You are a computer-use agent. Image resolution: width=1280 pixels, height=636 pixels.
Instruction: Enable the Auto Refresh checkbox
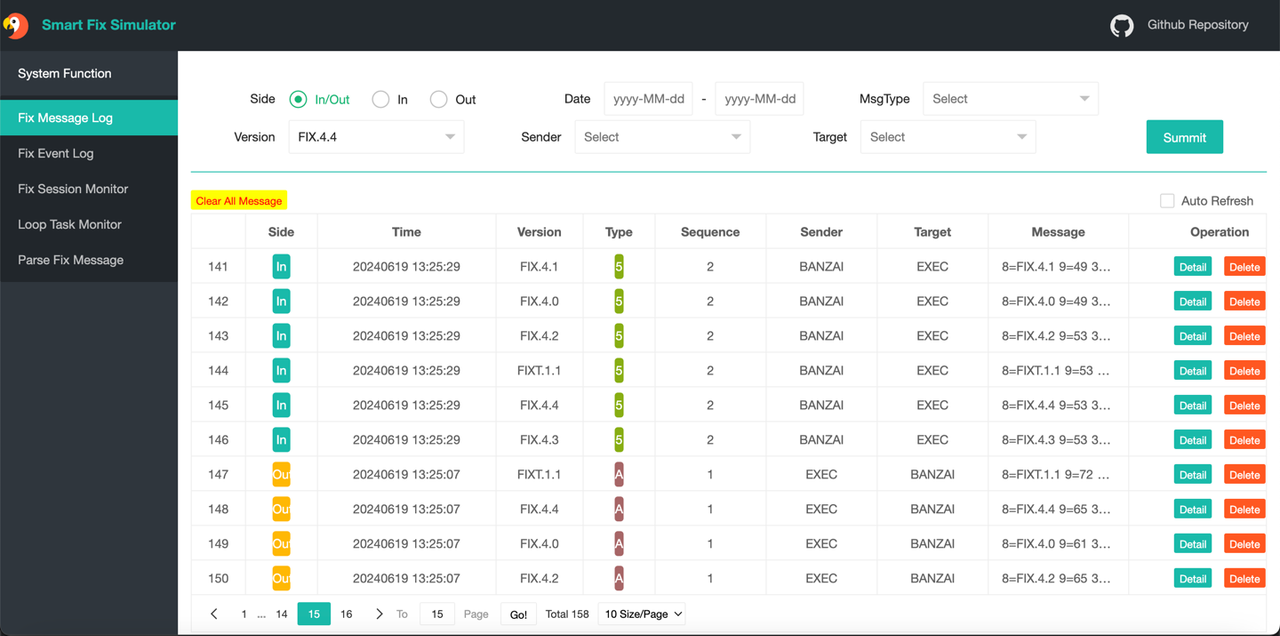pos(1167,201)
